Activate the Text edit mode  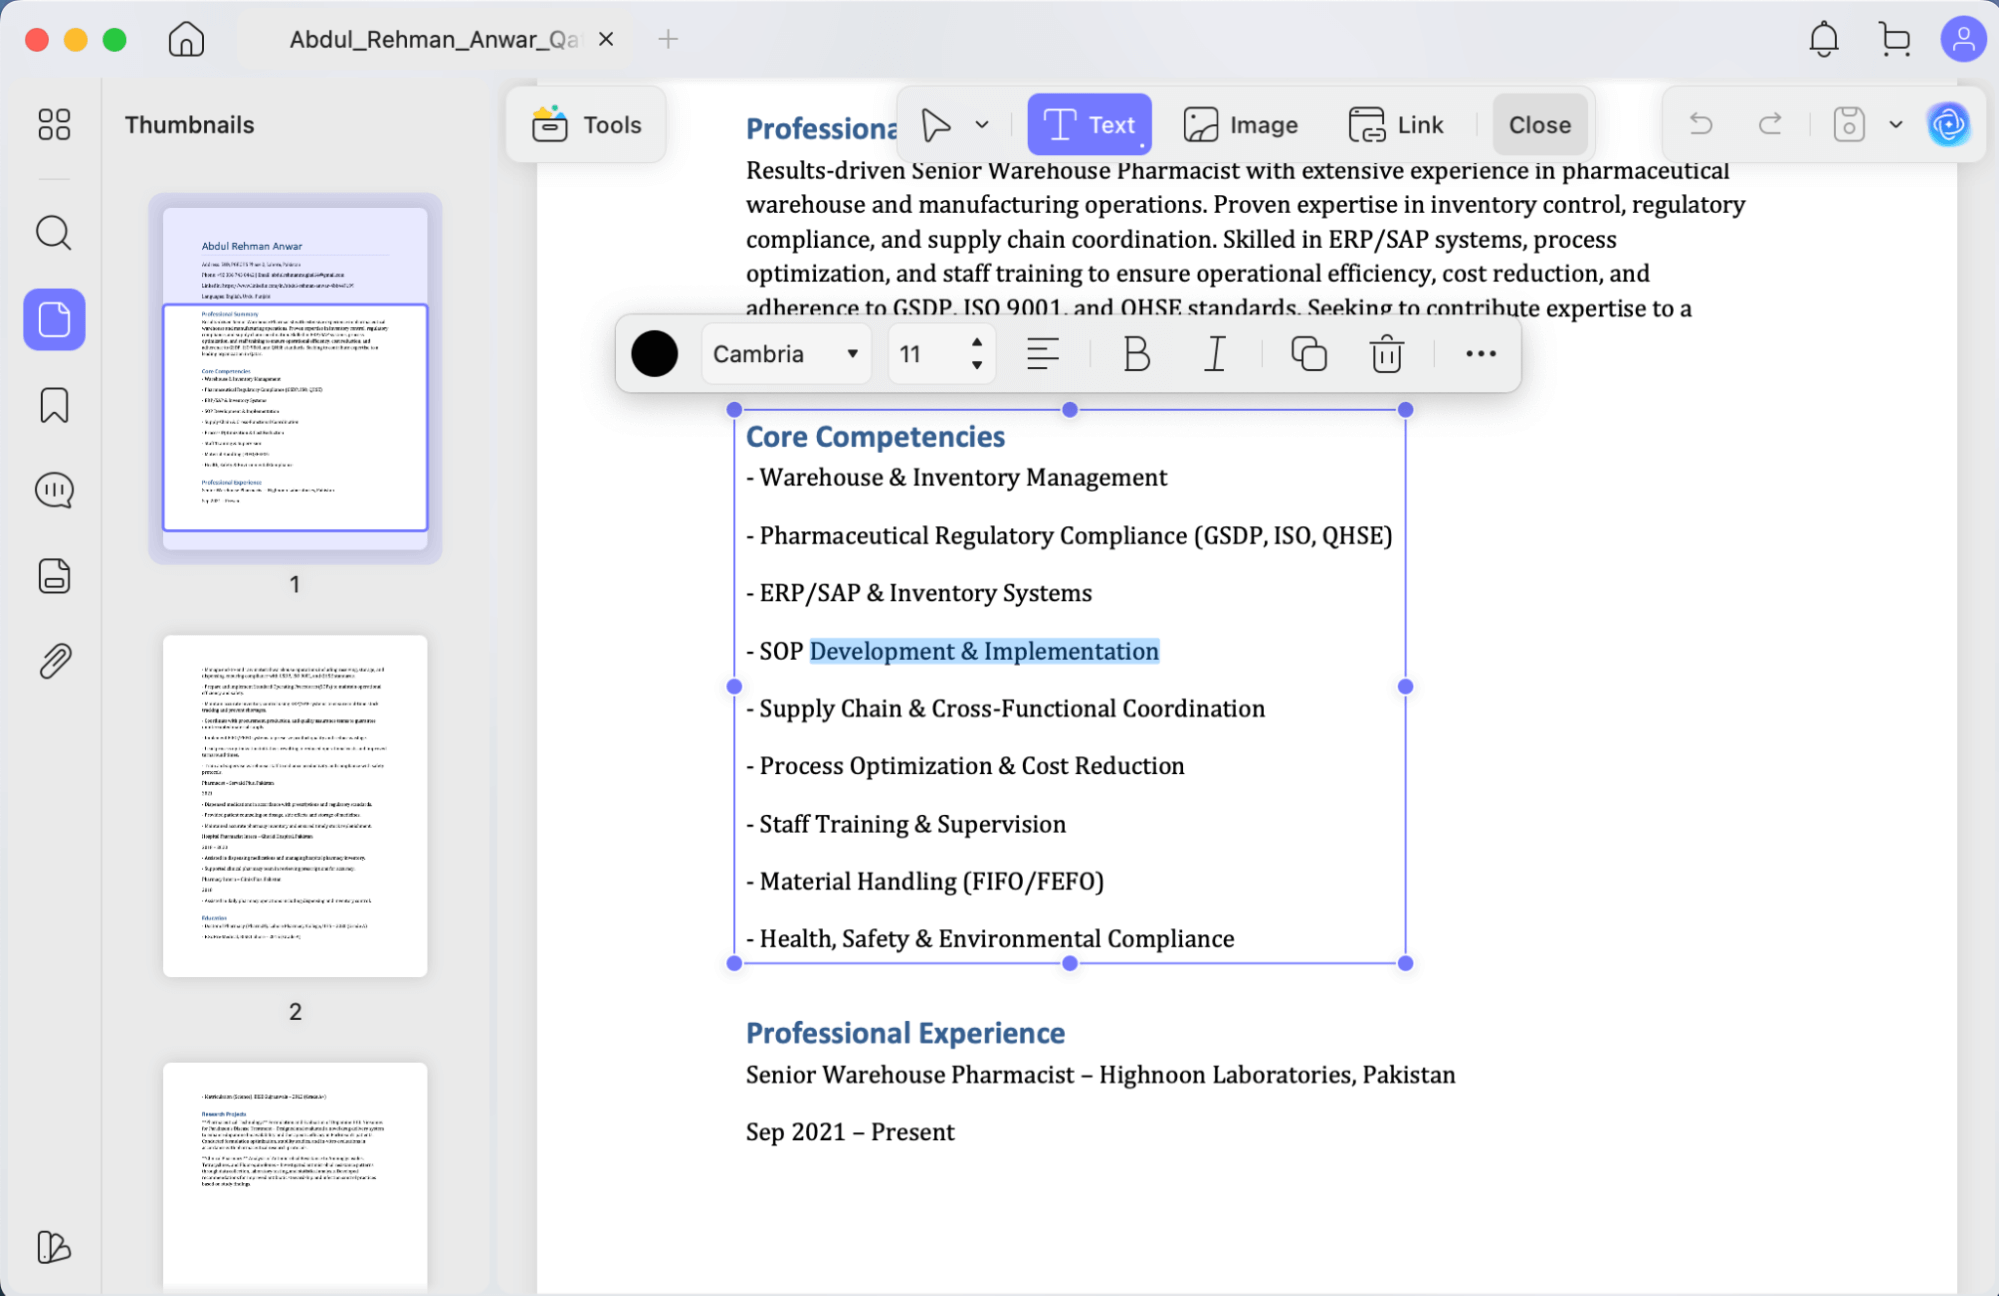click(1089, 125)
